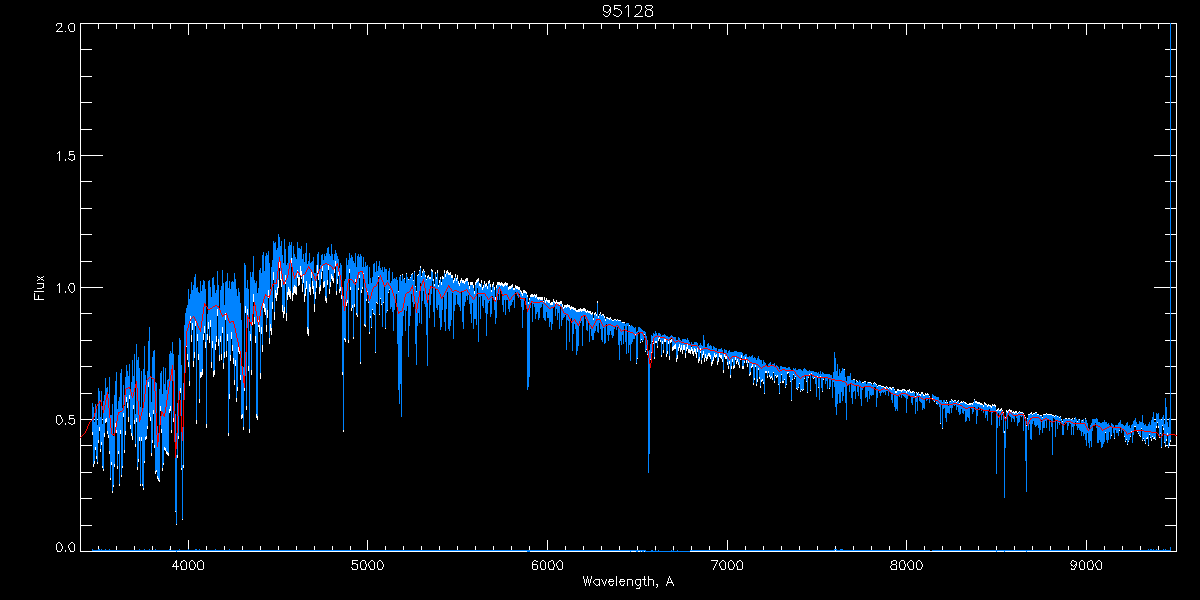
Task: Click the 8000 x-axis tick label
Action: click(907, 563)
